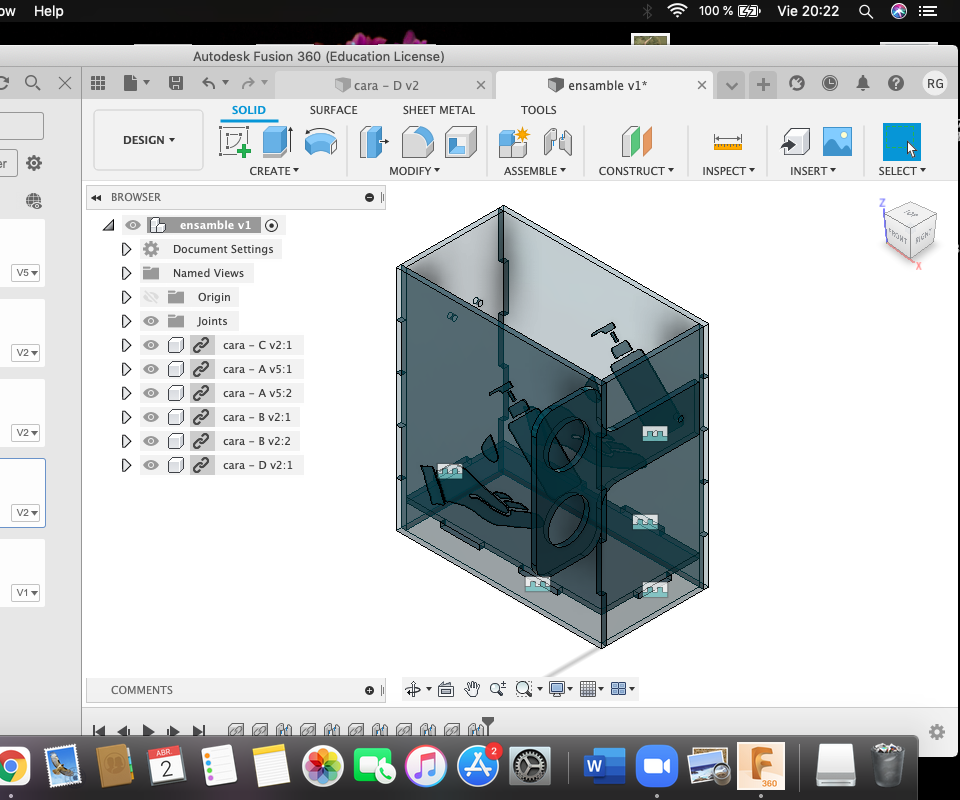
Task: Hide component cara - B v2:2
Action: coord(151,441)
